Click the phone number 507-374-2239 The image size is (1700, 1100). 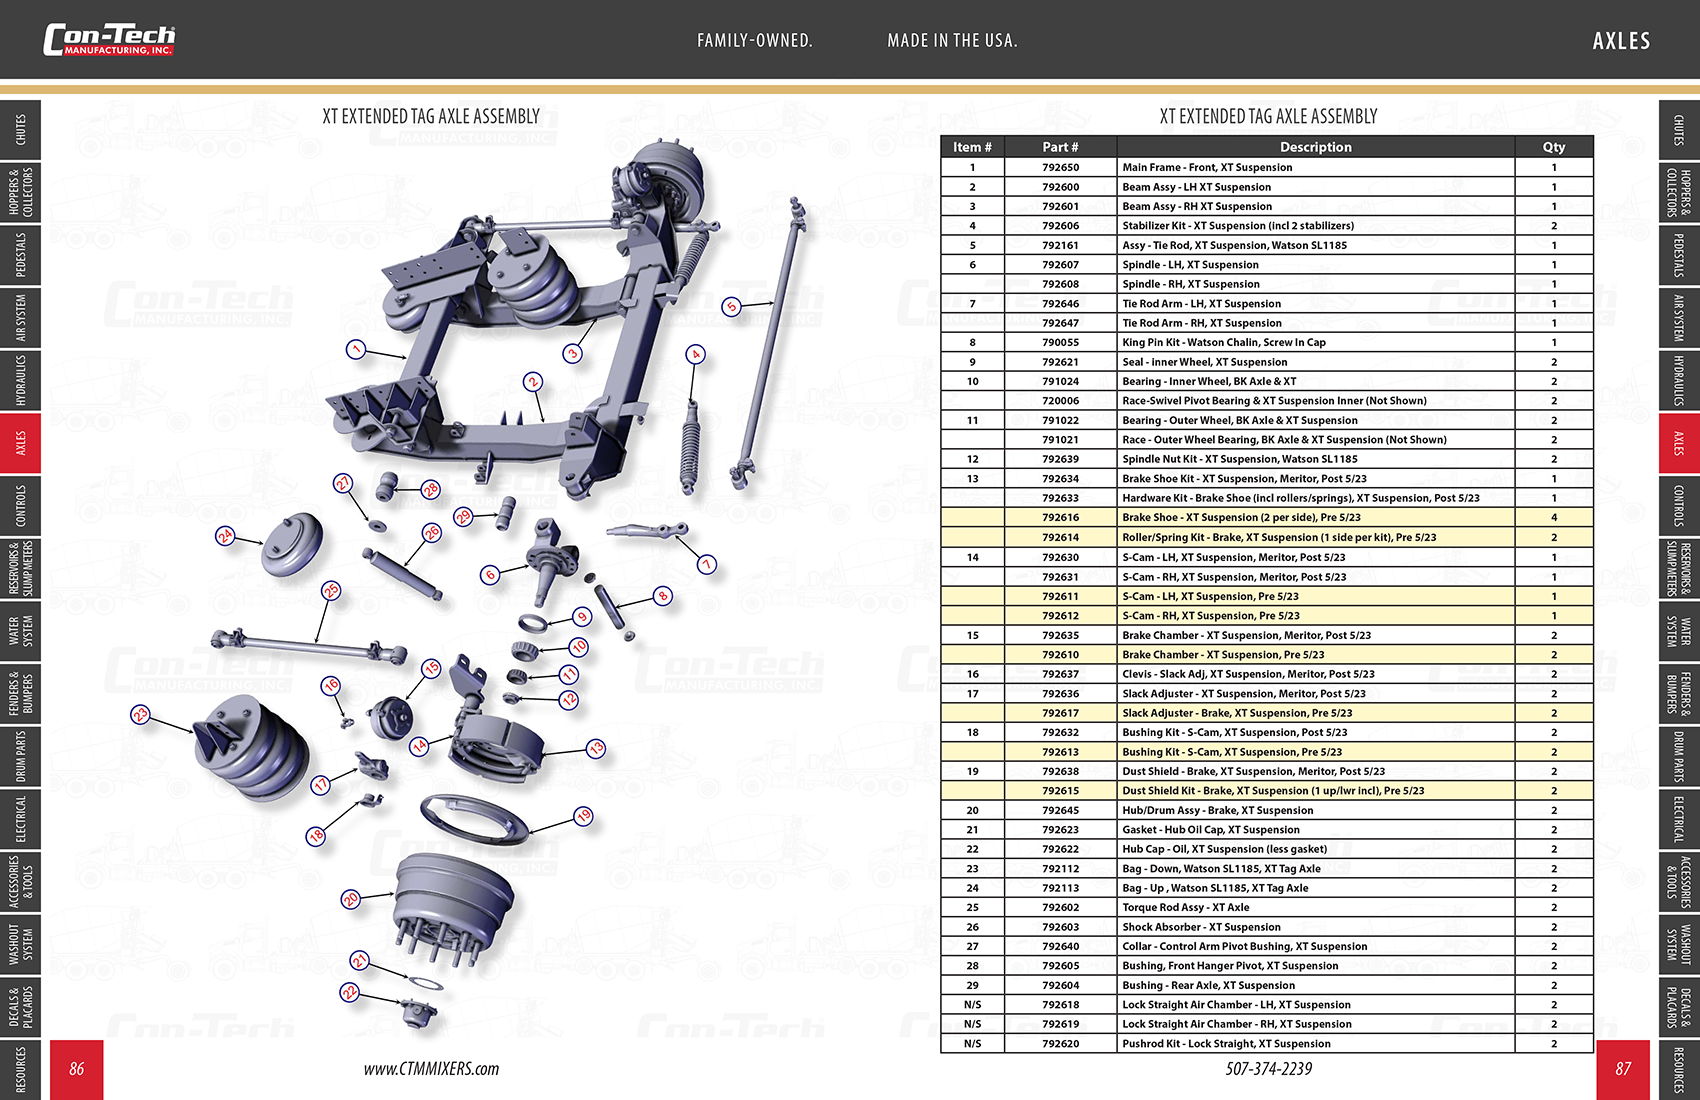[1269, 1069]
